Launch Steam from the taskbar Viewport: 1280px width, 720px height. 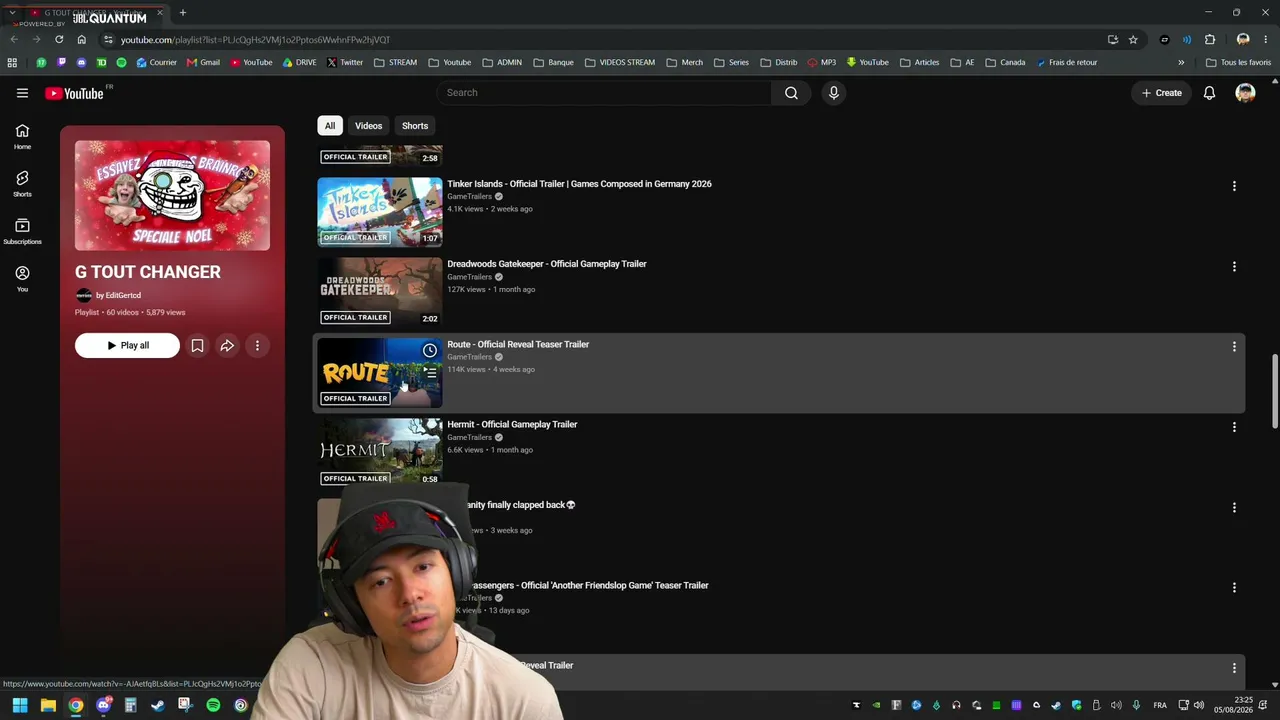pos(157,706)
